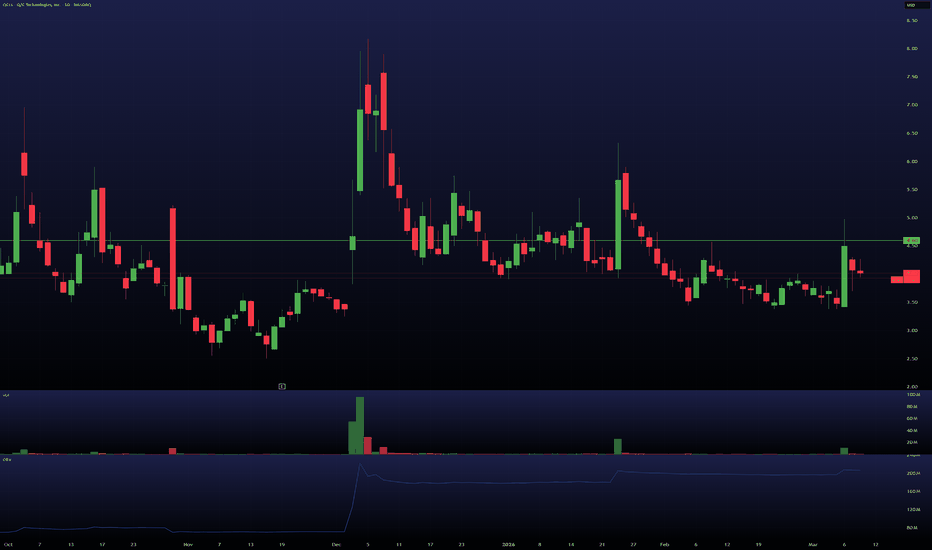The width and height of the screenshot is (932, 550).
Task: Select the Nov label on the time axis
Action: (188, 544)
